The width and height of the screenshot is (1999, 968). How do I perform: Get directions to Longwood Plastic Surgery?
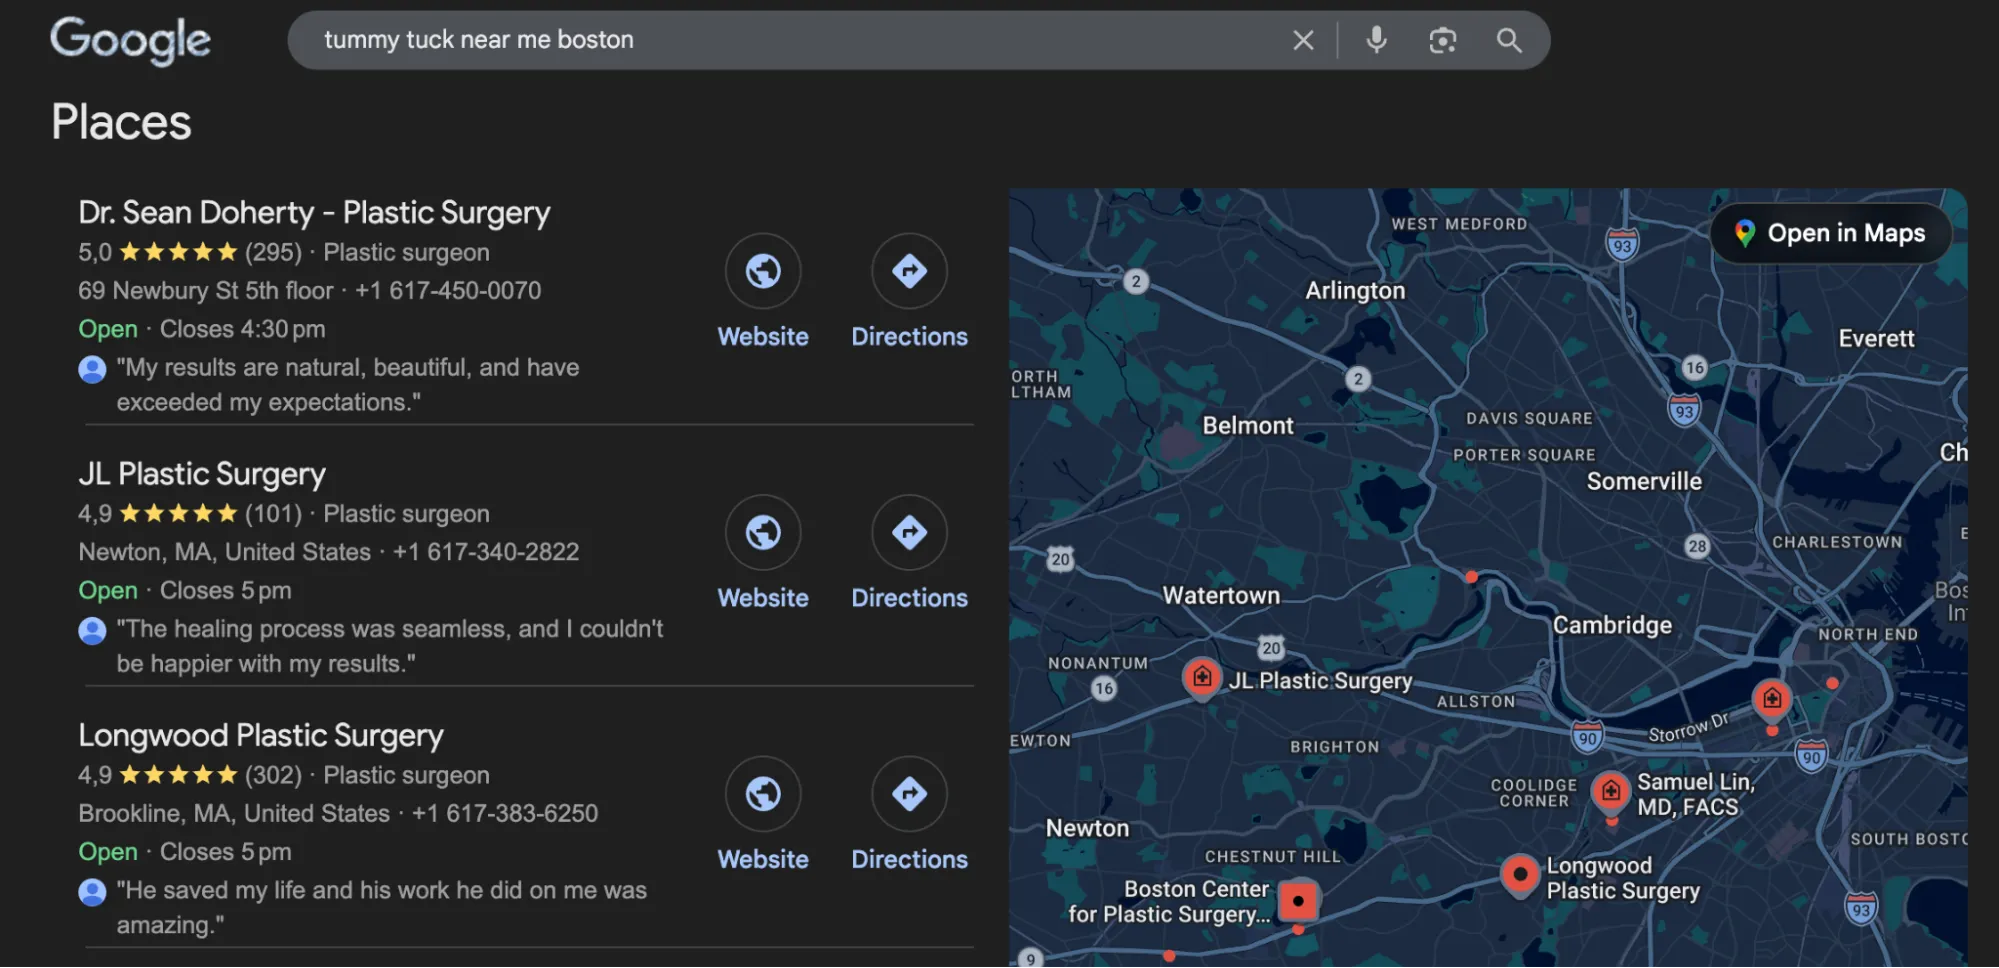pos(909,794)
